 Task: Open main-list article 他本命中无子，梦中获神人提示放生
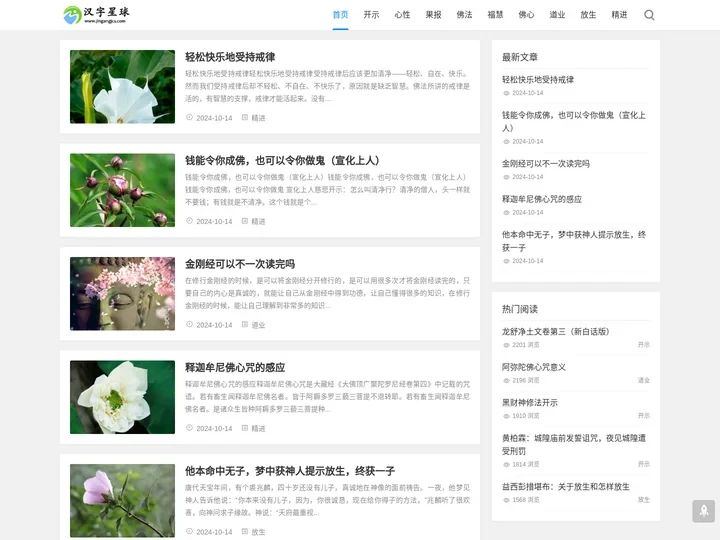coord(290,471)
